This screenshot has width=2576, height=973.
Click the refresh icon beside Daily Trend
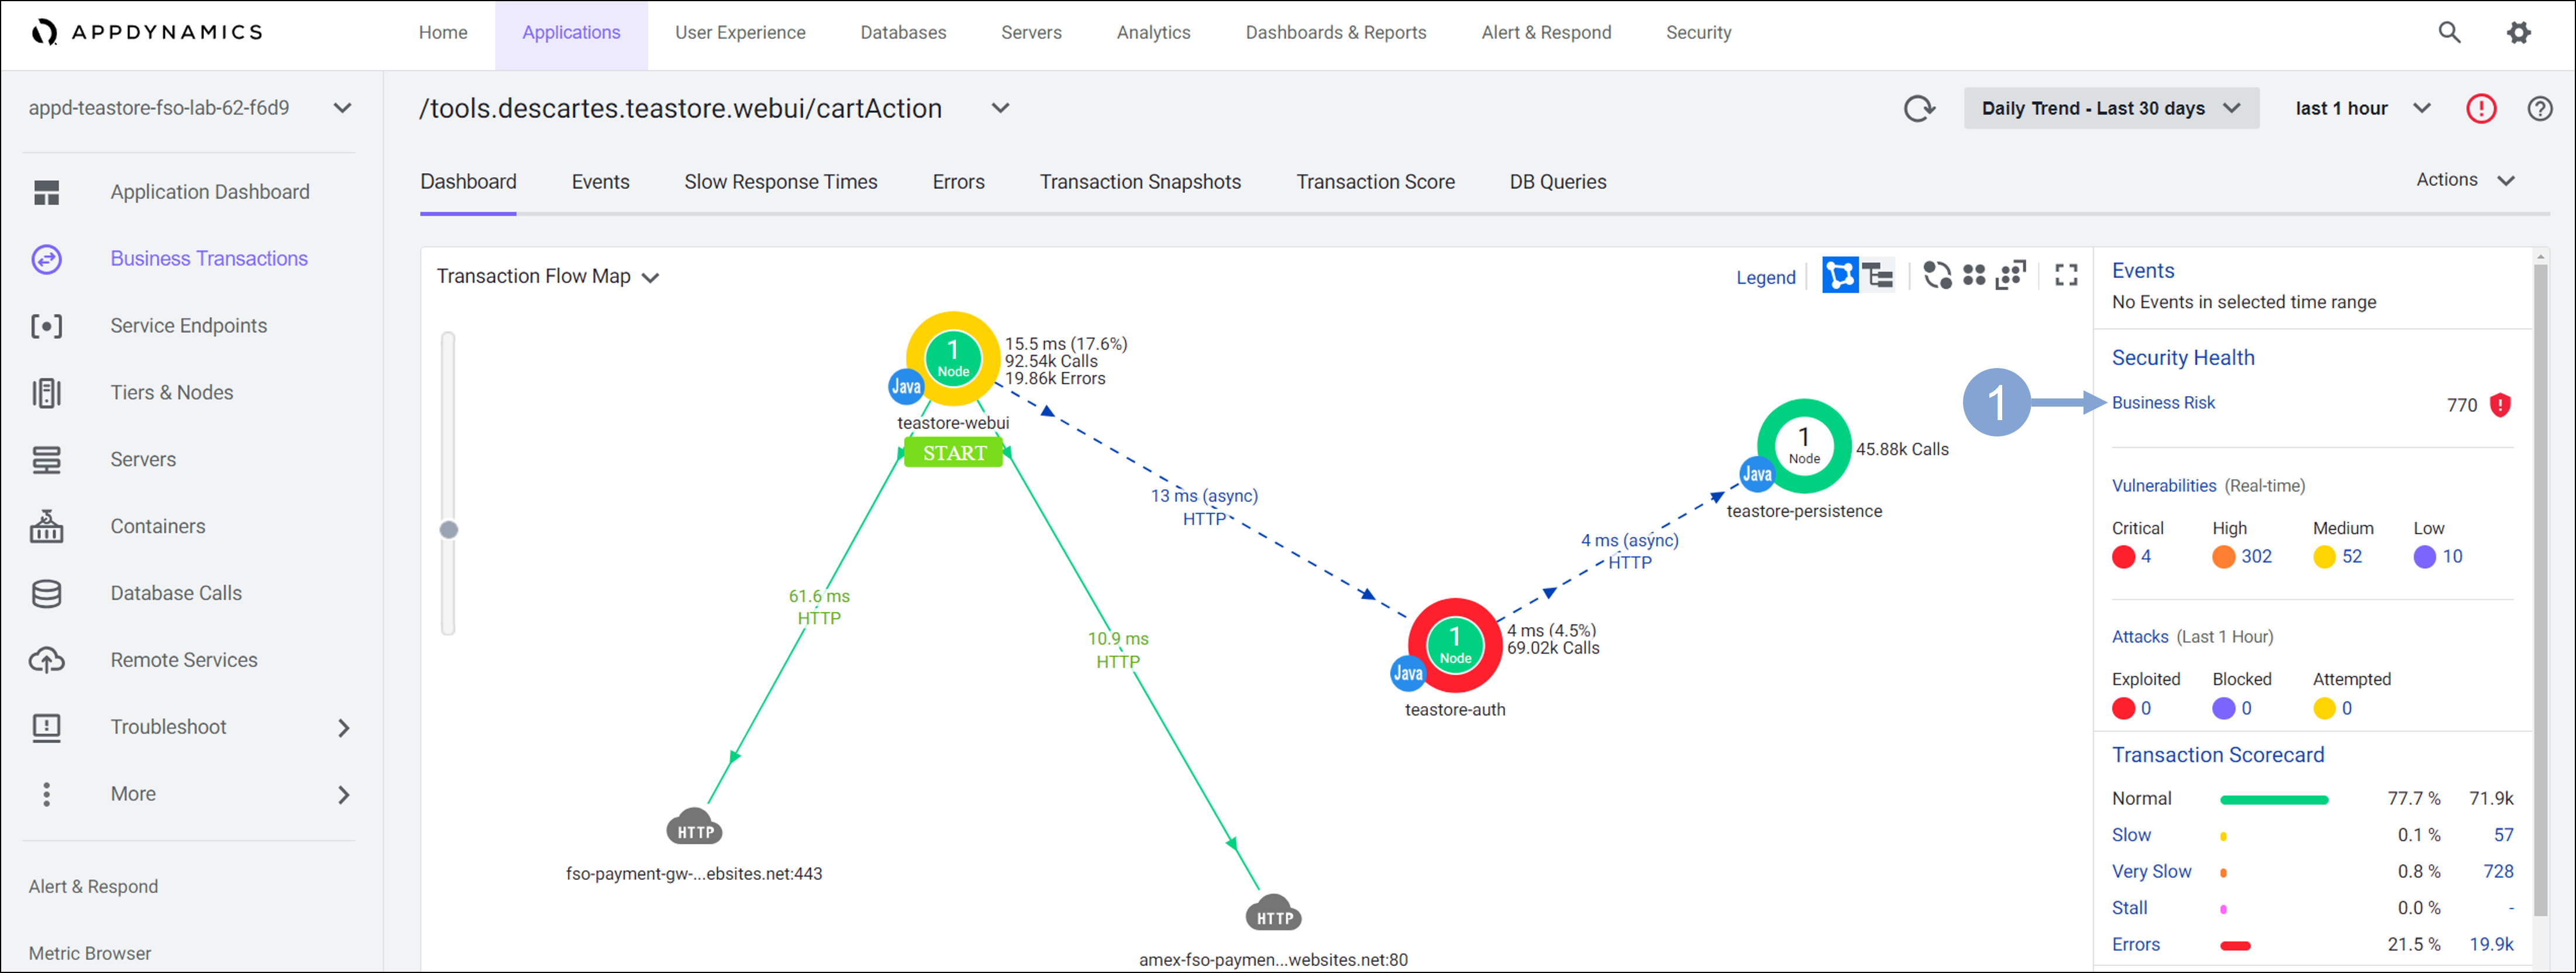(x=1918, y=108)
